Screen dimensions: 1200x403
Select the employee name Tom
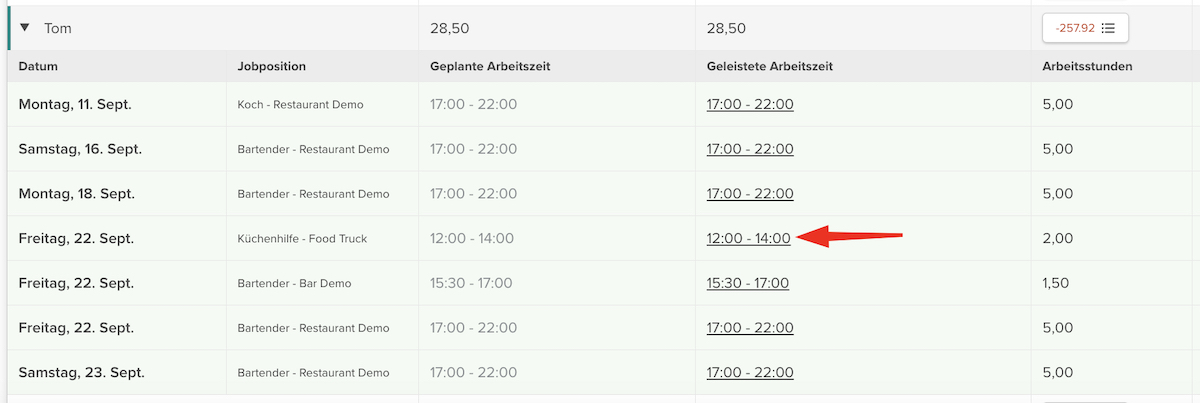point(58,28)
